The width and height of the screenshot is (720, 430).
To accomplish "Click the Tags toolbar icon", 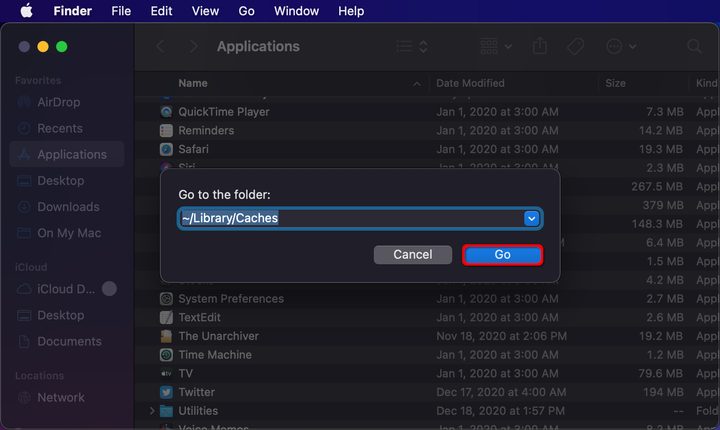I will pyautogui.click(x=575, y=46).
